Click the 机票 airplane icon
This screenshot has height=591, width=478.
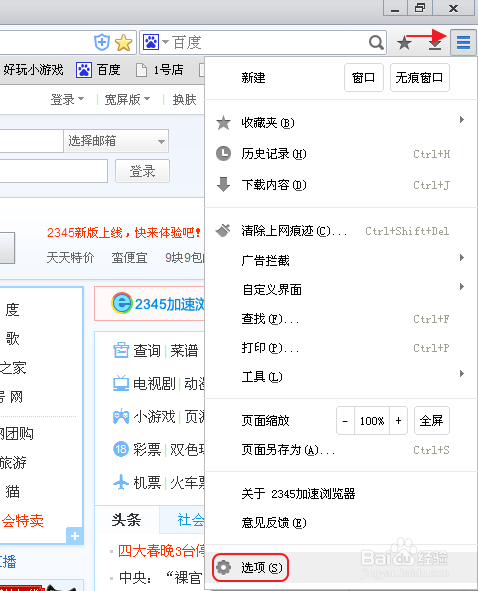tap(121, 482)
